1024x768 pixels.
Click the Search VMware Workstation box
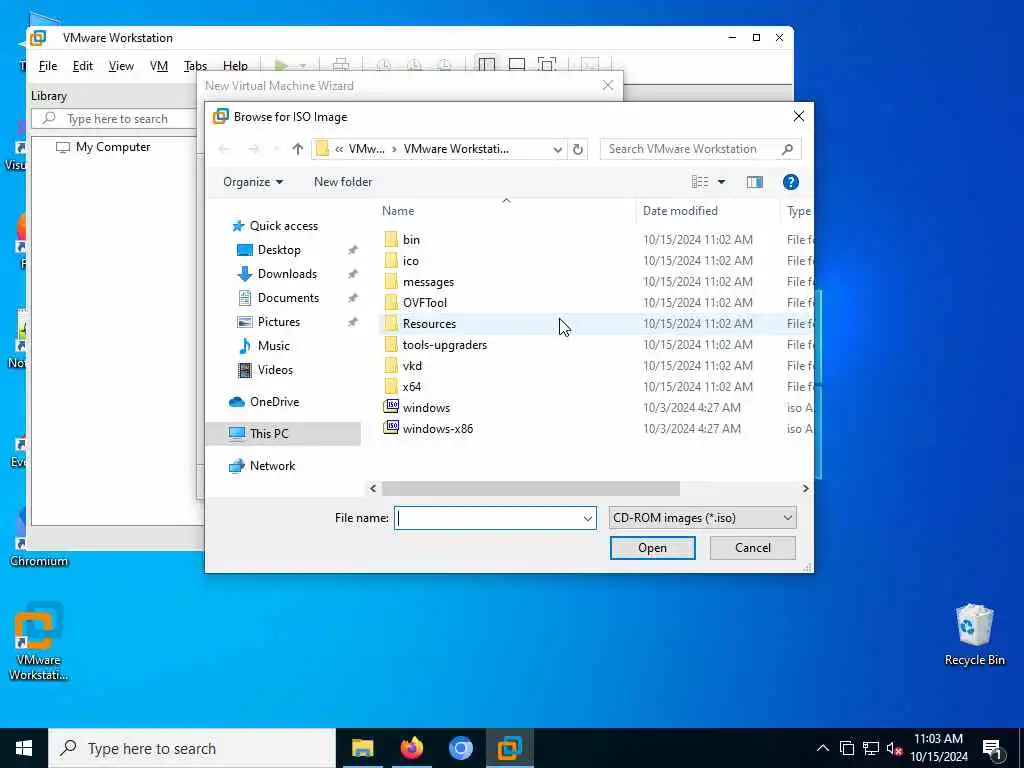pyautogui.click(x=700, y=149)
